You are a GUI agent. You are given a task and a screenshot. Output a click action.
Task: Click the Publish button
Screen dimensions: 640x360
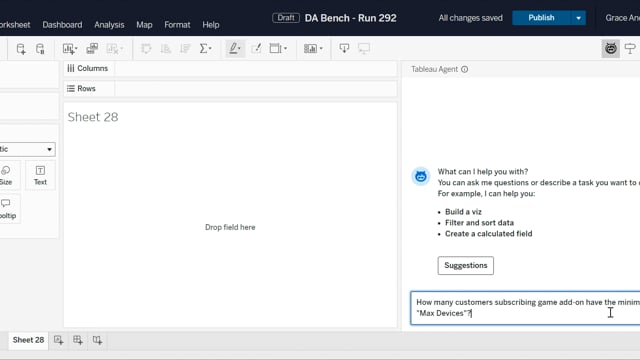pyautogui.click(x=541, y=18)
